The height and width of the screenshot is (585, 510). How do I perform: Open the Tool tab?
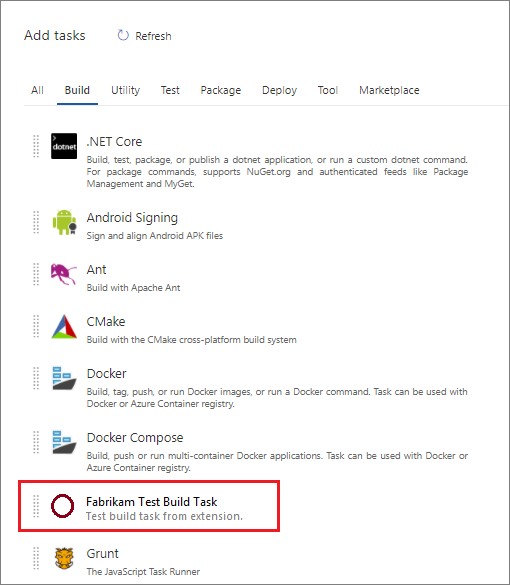point(328,90)
